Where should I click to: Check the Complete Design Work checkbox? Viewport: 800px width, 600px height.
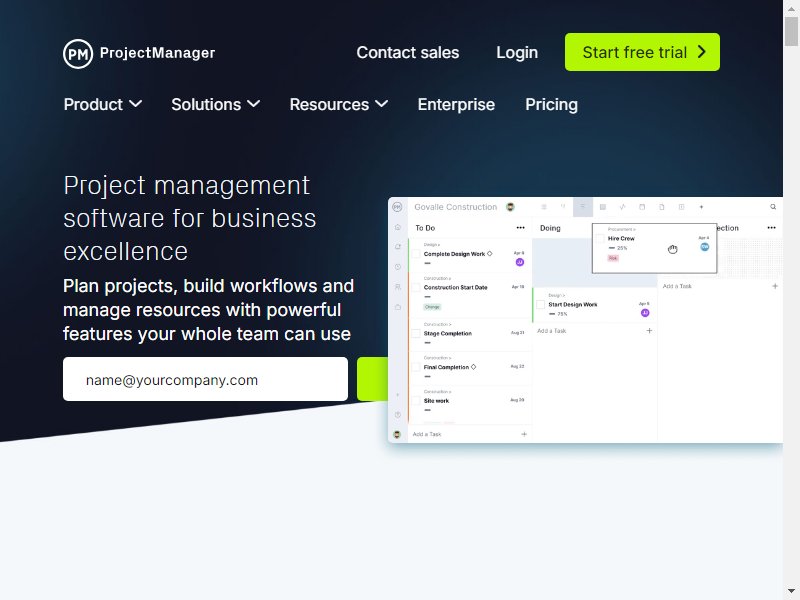click(416, 254)
